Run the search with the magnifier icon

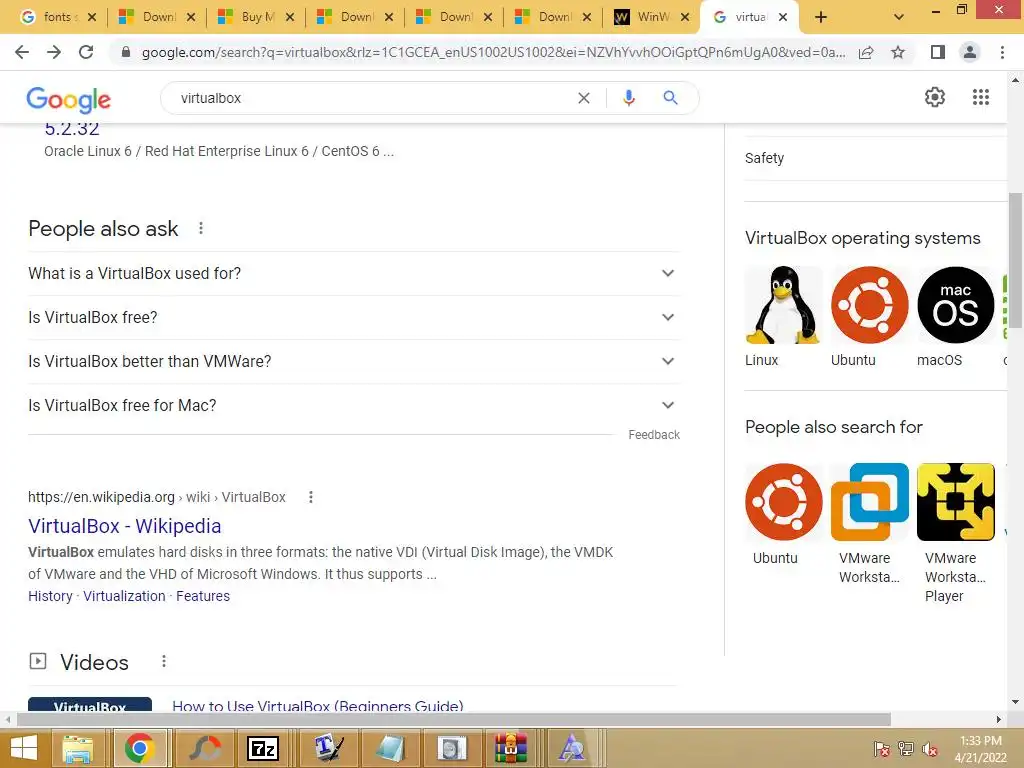(x=670, y=98)
